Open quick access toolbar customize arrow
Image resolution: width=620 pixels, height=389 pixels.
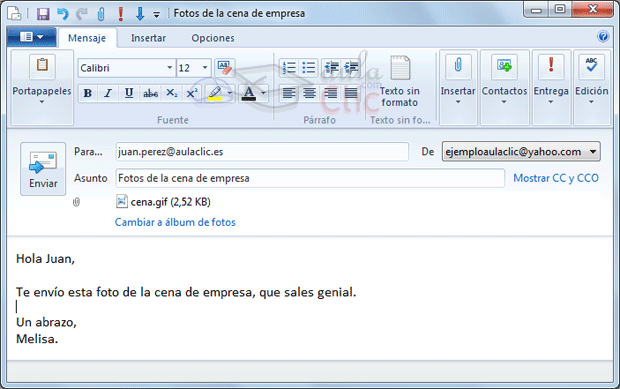[x=157, y=15]
